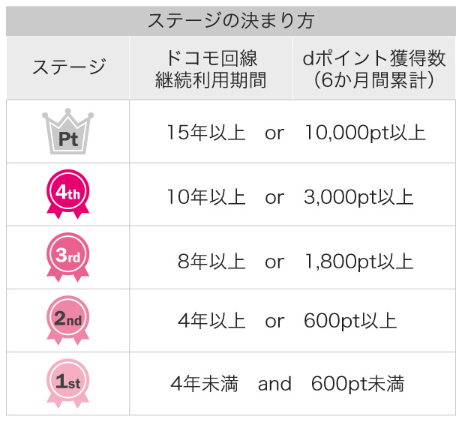
Task: Click the 3rd stage ribbon badge
Action: (68, 257)
